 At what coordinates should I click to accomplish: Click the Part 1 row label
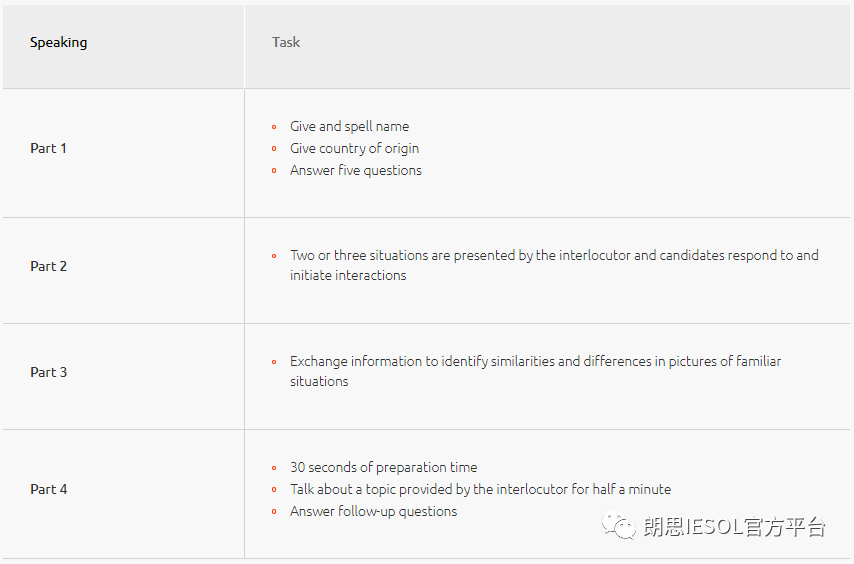click(48, 148)
